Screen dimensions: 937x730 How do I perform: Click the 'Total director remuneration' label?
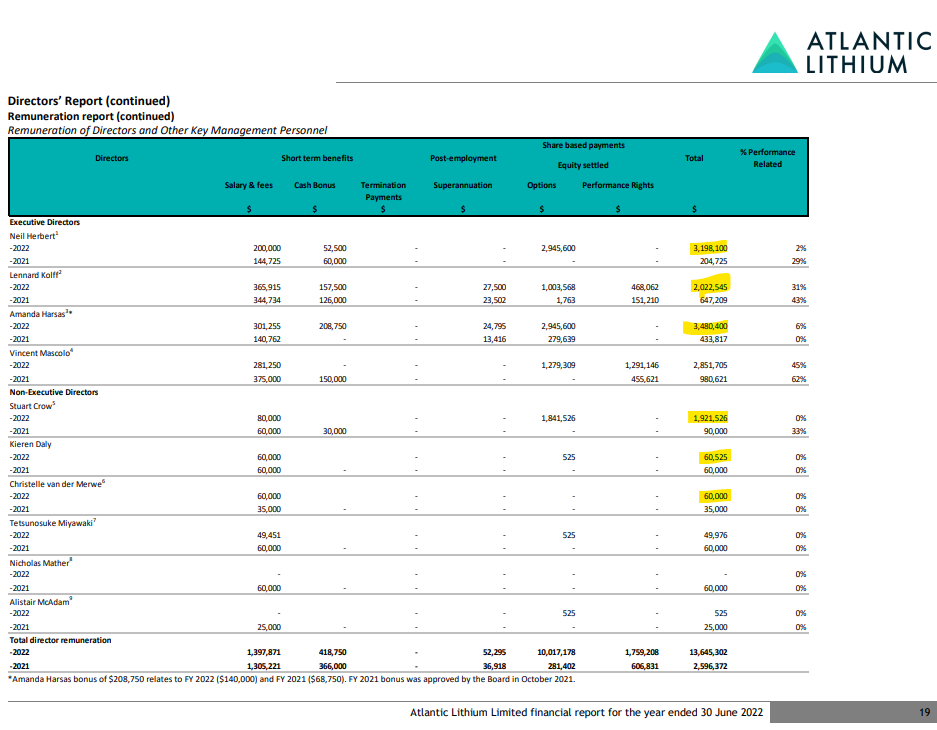coord(60,640)
